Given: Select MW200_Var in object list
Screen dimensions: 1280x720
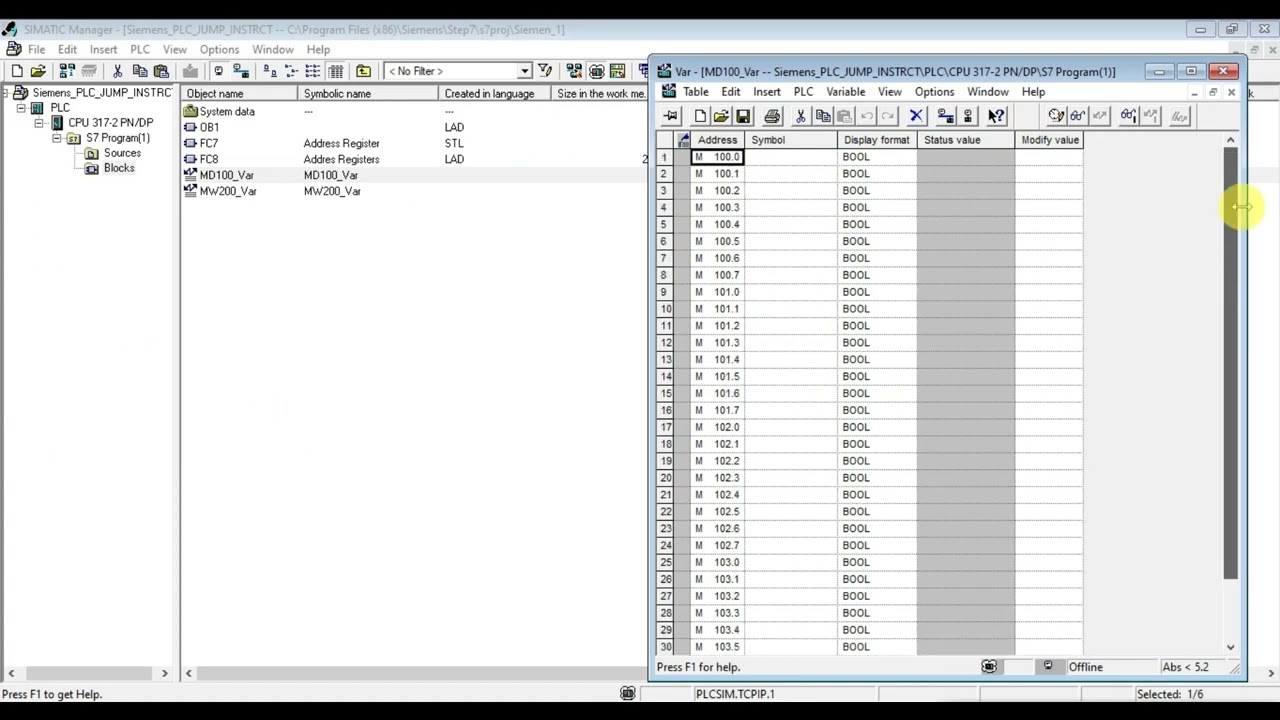Looking at the screenshot, I should tap(228, 191).
